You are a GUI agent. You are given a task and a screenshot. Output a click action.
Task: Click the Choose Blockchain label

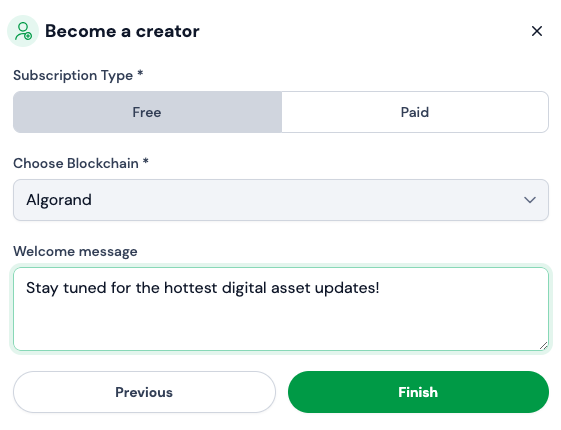76,163
